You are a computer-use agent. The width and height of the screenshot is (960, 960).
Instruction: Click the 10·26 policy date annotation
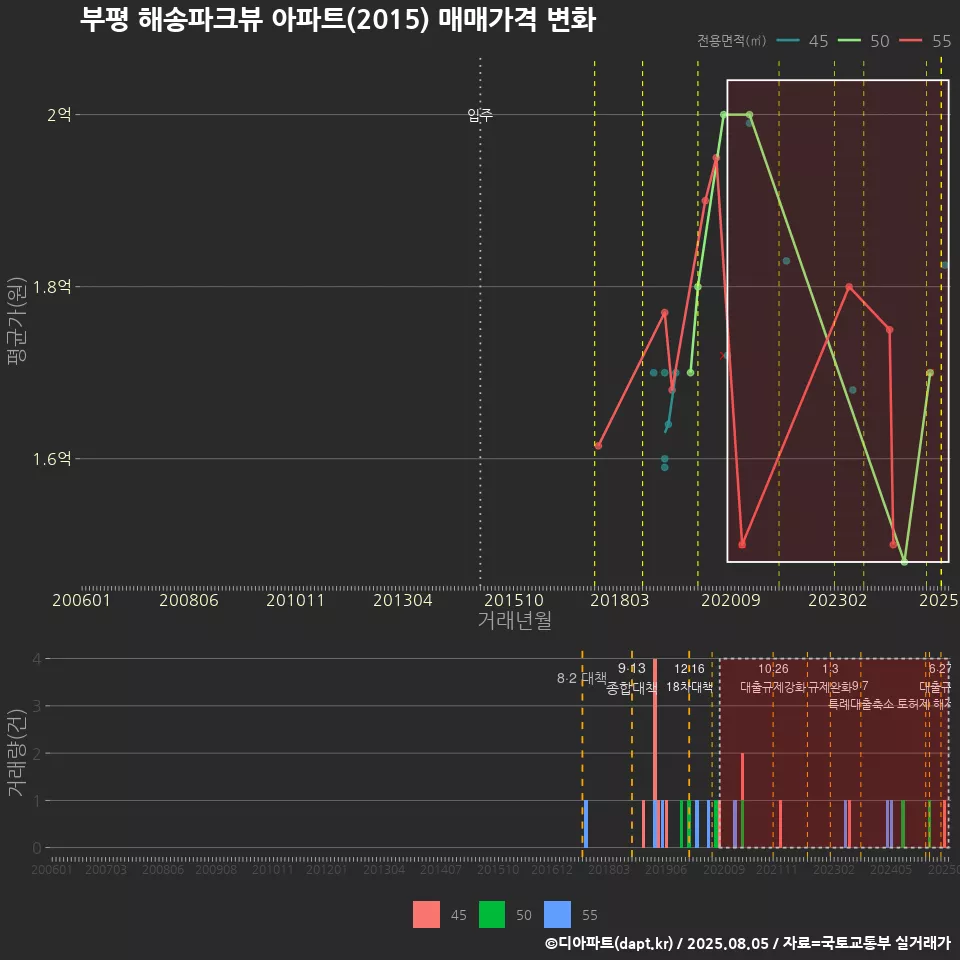(x=773, y=669)
